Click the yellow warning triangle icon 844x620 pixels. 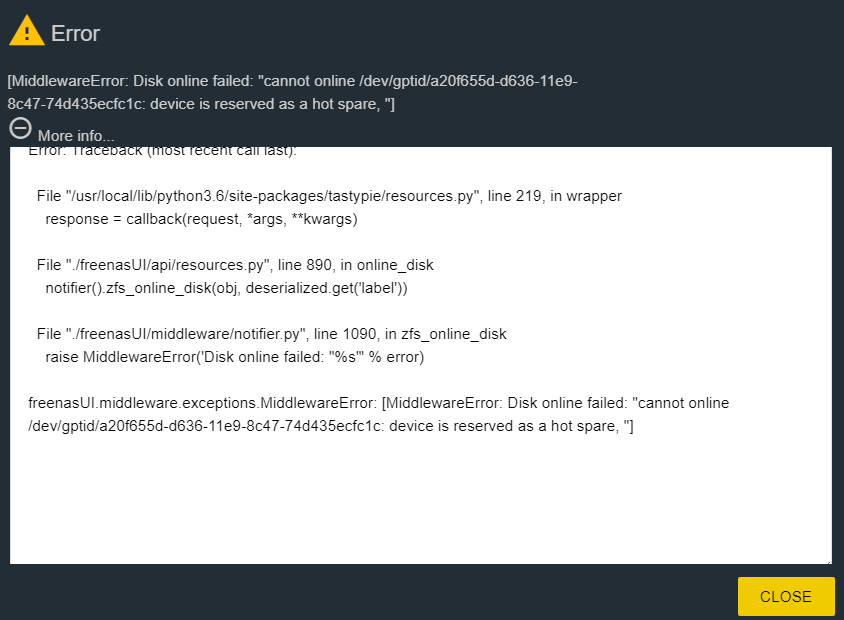click(27, 31)
